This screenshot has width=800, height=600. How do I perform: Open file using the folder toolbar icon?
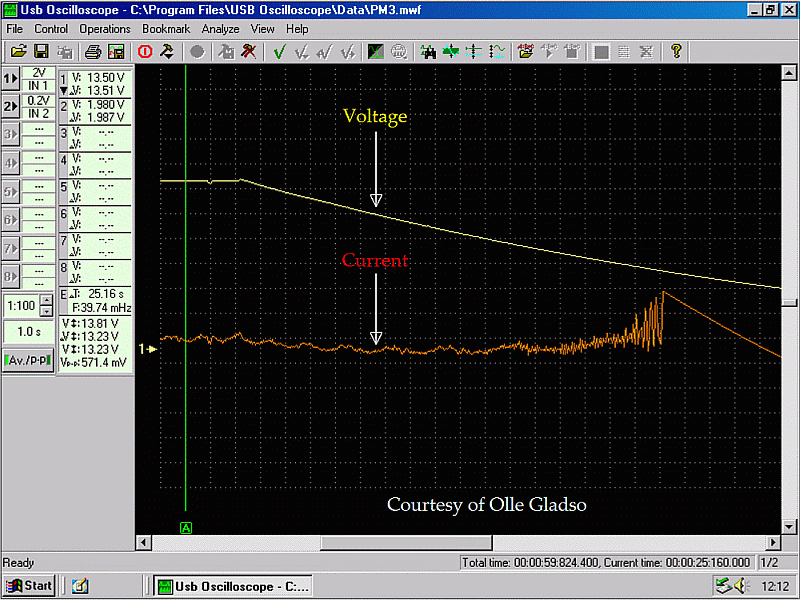(x=18, y=52)
